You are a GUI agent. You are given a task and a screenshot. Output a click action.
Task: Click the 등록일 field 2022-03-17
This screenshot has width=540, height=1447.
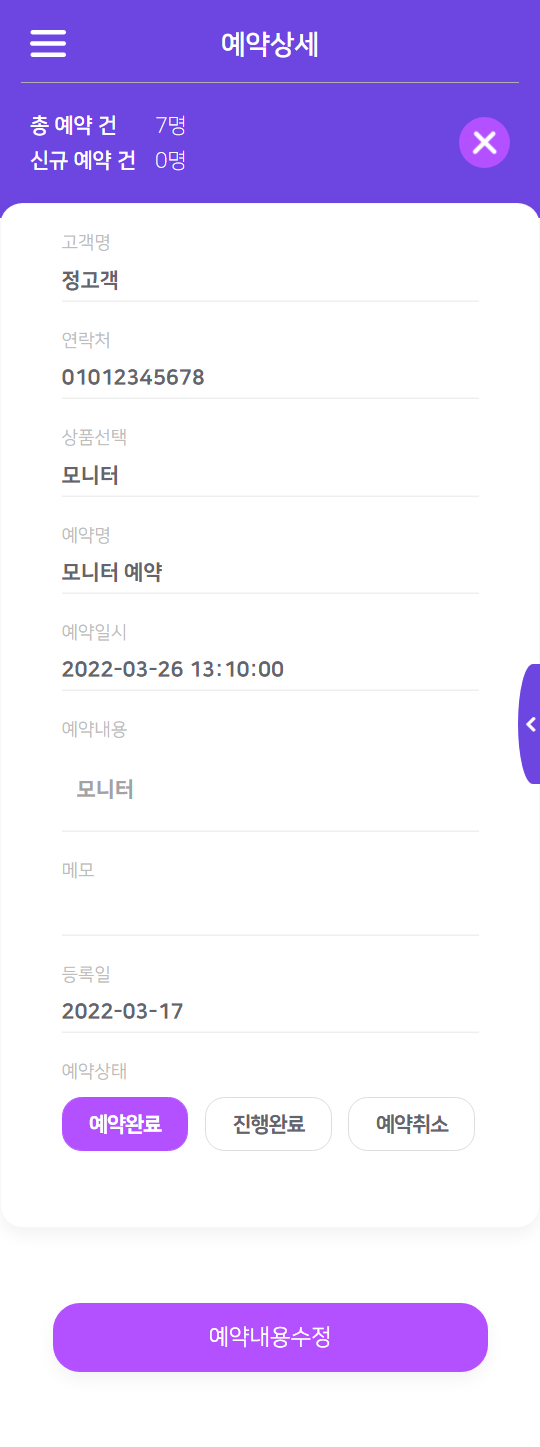[270, 1011]
